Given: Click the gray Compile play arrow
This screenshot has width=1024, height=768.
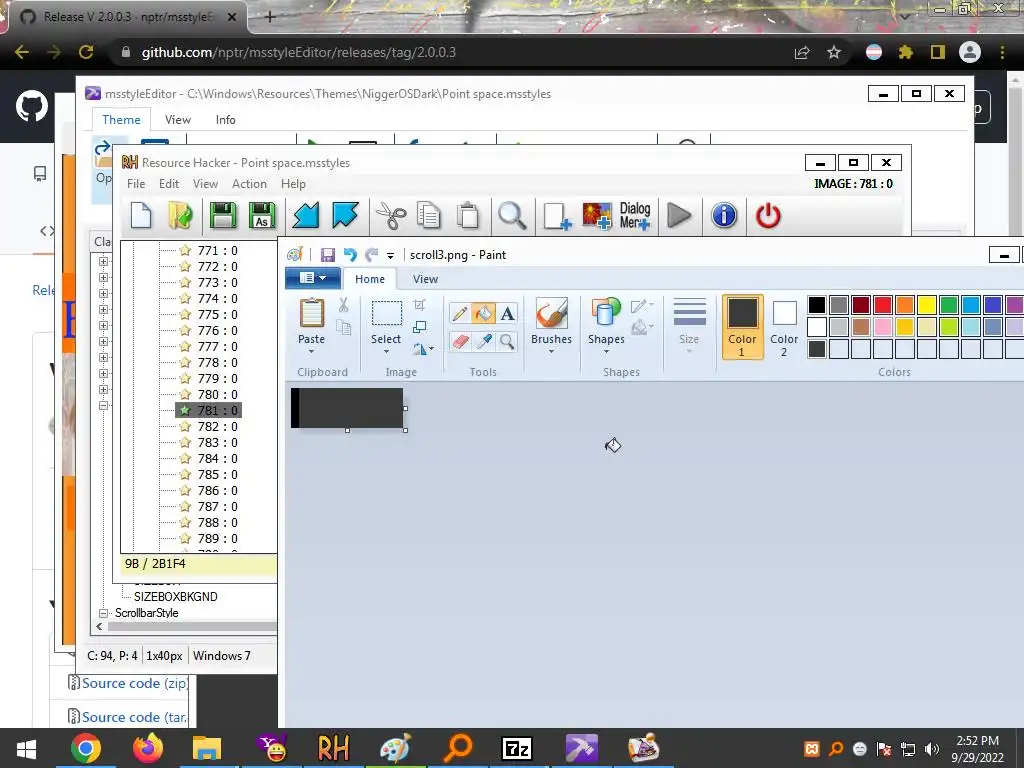Looking at the screenshot, I should click(679, 216).
